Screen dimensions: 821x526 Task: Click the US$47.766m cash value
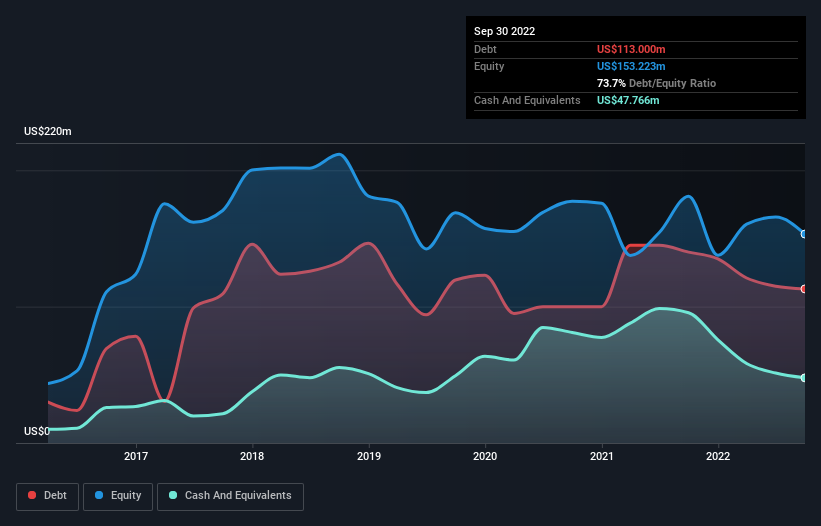pyautogui.click(x=628, y=100)
